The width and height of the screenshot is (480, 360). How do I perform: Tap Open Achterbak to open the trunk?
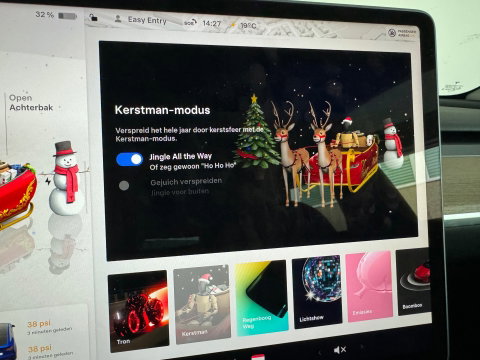pos(31,103)
